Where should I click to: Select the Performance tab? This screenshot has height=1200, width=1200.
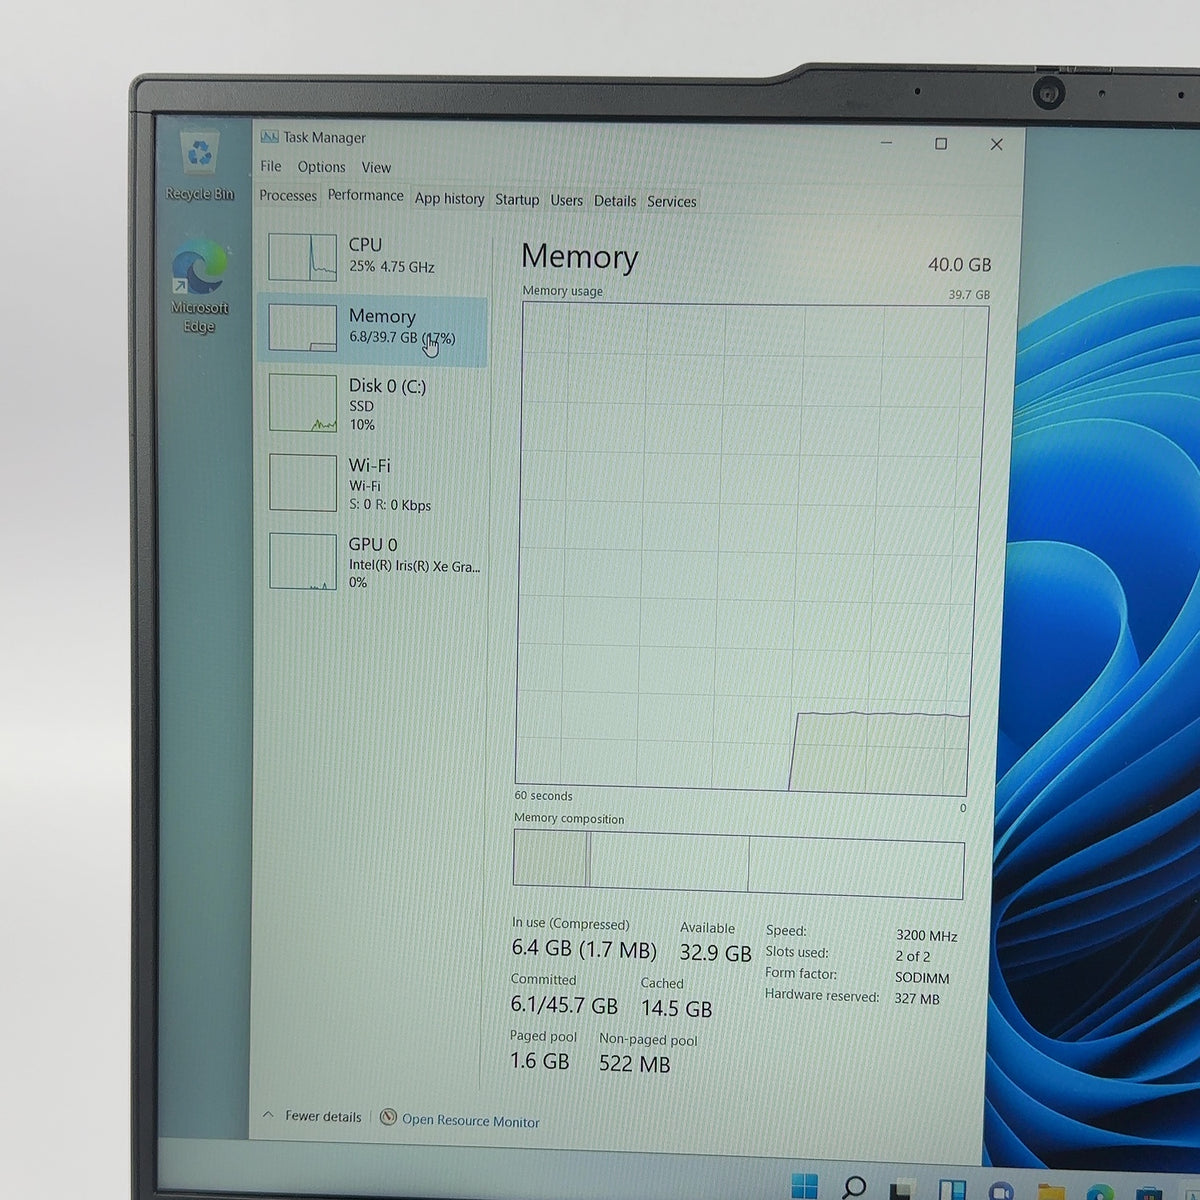[366, 196]
